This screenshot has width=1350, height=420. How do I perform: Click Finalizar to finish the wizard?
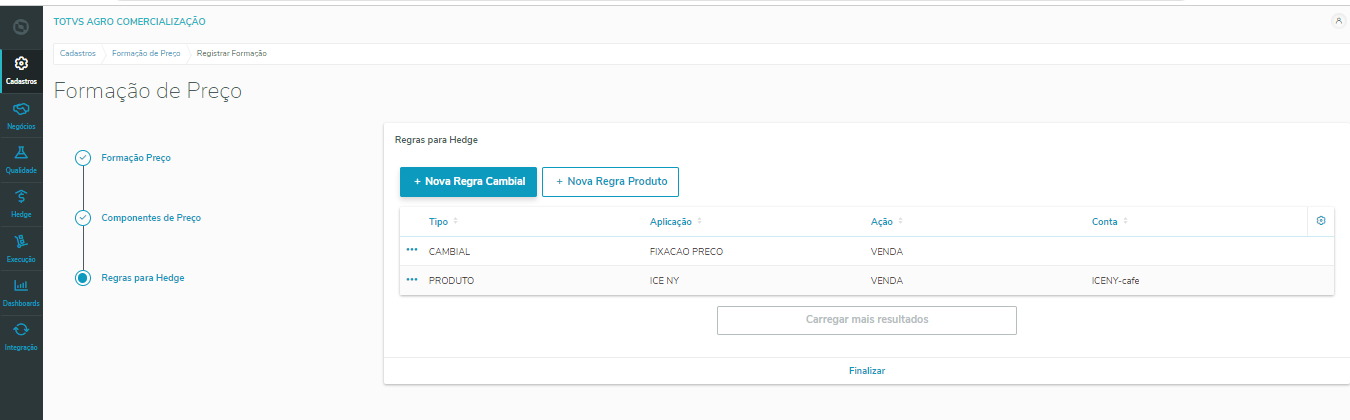866,371
